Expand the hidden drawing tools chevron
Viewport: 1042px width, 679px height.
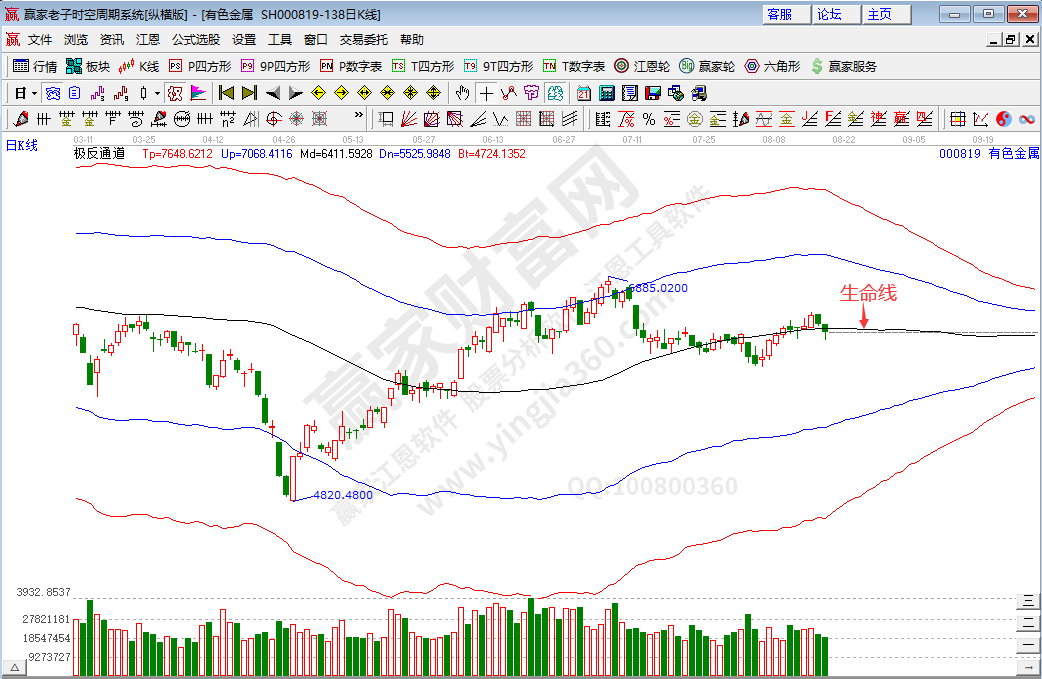pos(359,116)
